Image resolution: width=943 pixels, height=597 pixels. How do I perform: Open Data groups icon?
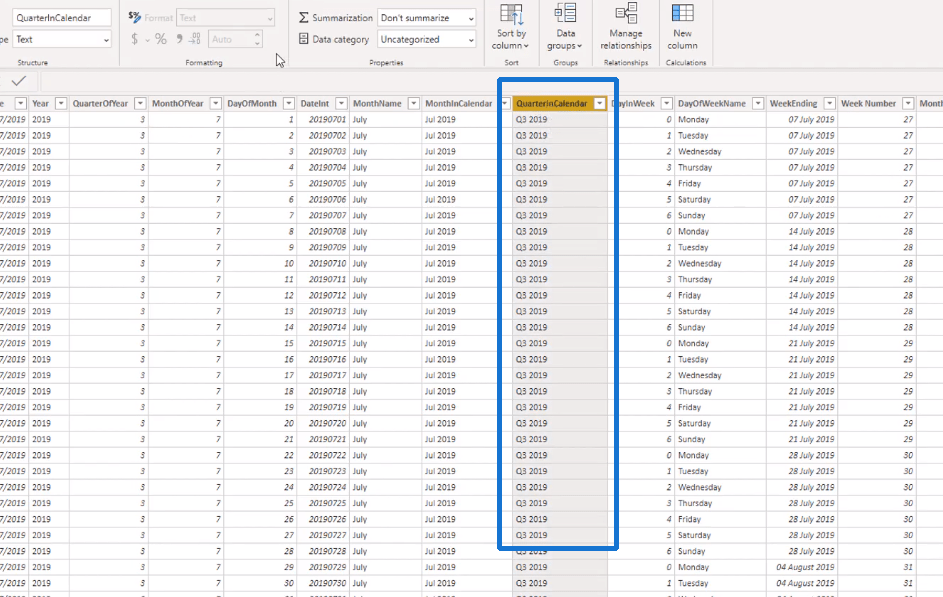pos(565,13)
